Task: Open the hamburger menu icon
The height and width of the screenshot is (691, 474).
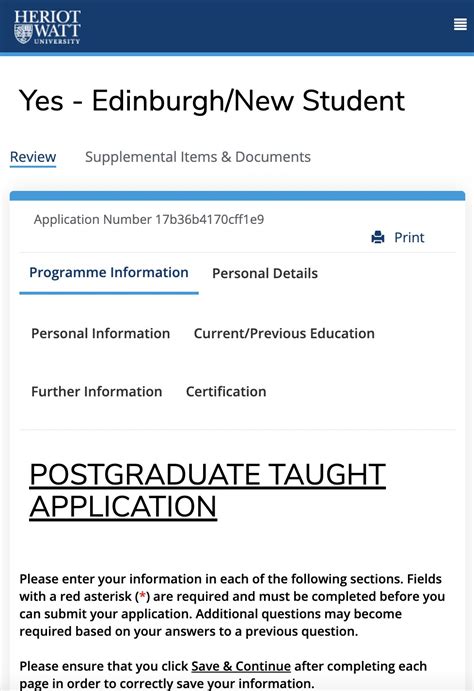Action: pos(460,24)
